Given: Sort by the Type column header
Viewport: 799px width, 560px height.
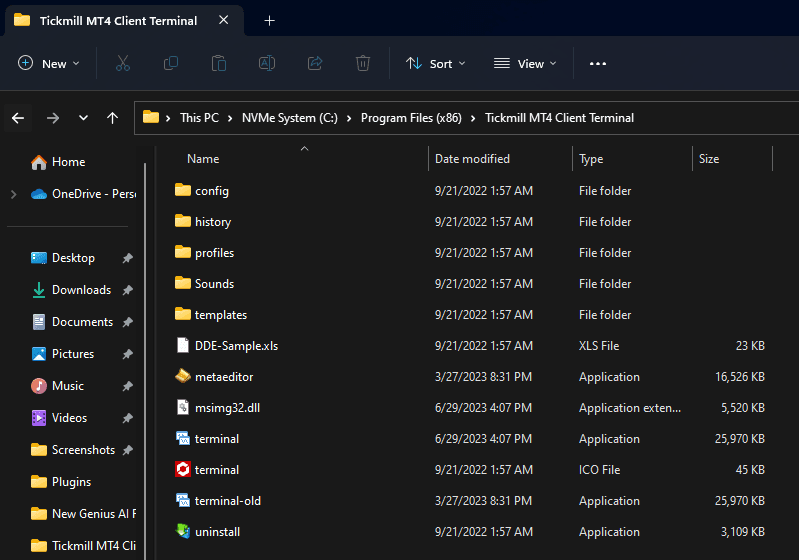Looking at the screenshot, I should (x=591, y=159).
